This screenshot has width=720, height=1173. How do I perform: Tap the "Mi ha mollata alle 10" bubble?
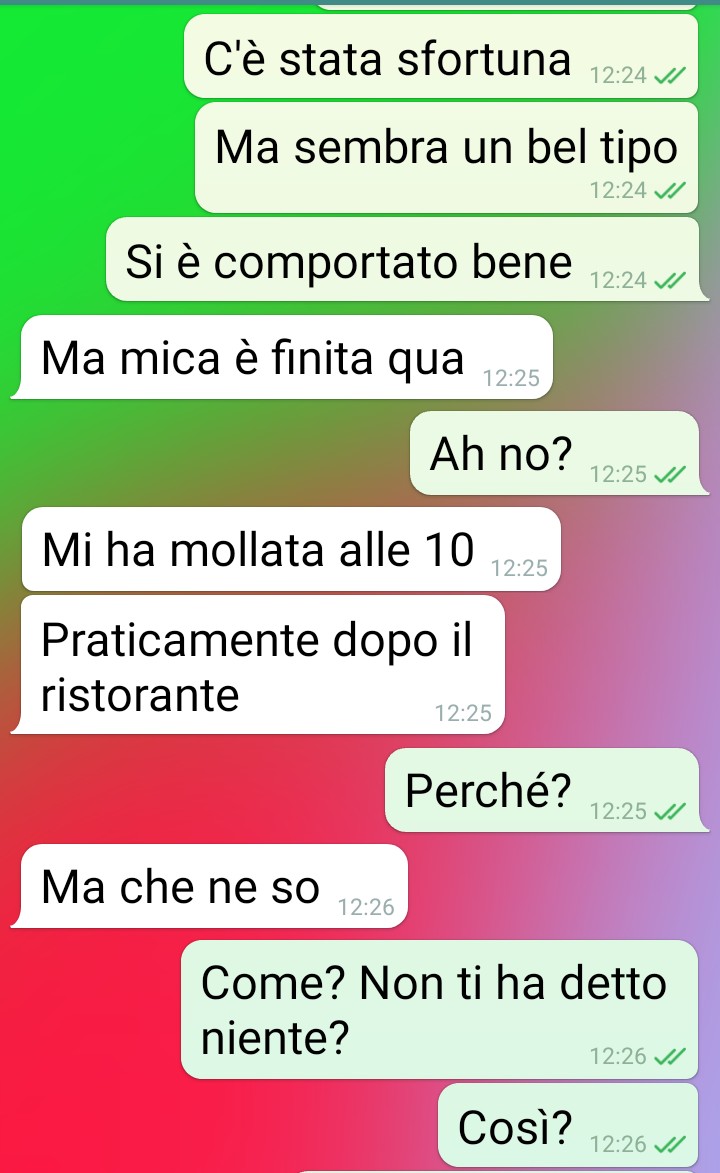[291, 549]
